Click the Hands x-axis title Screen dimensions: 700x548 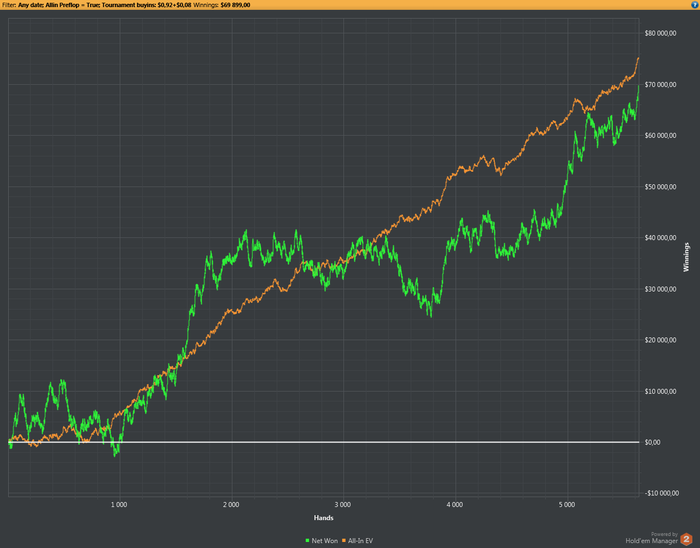coord(324,518)
